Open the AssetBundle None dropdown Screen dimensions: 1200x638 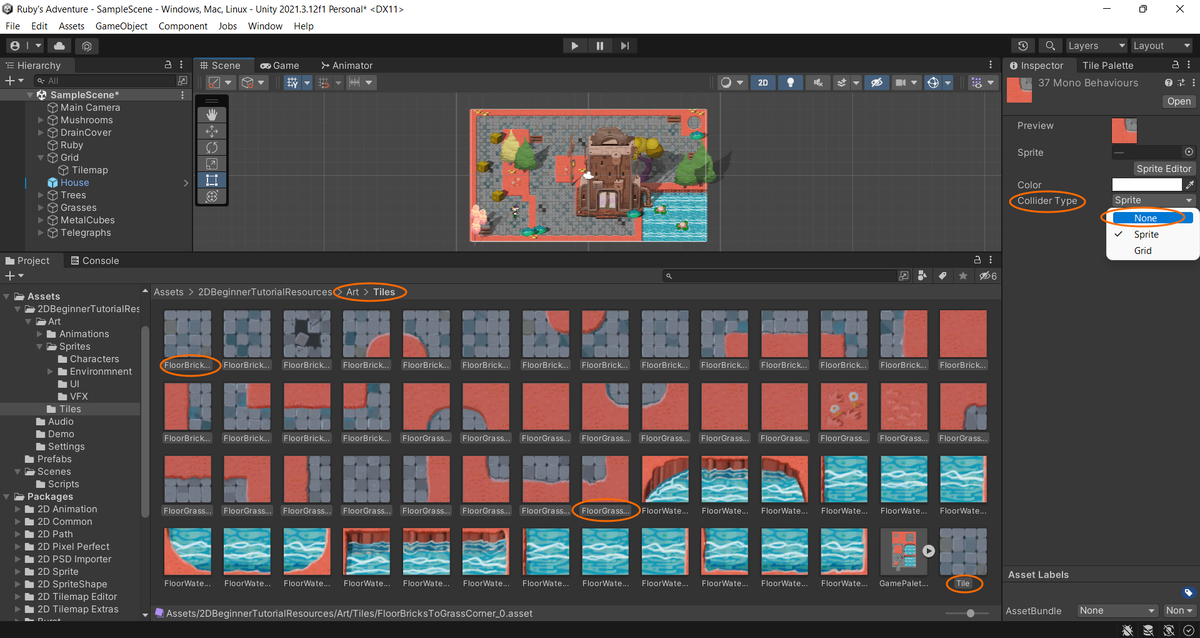point(1117,610)
